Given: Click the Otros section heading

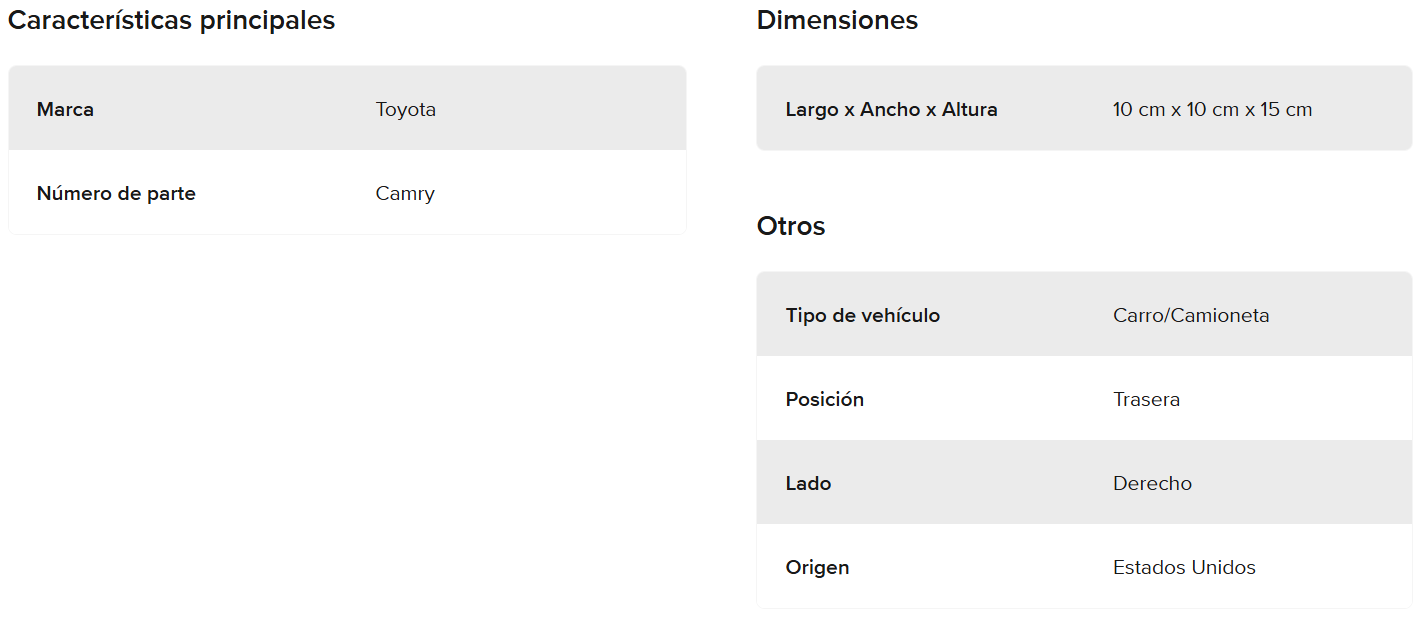Looking at the screenshot, I should (x=791, y=226).
